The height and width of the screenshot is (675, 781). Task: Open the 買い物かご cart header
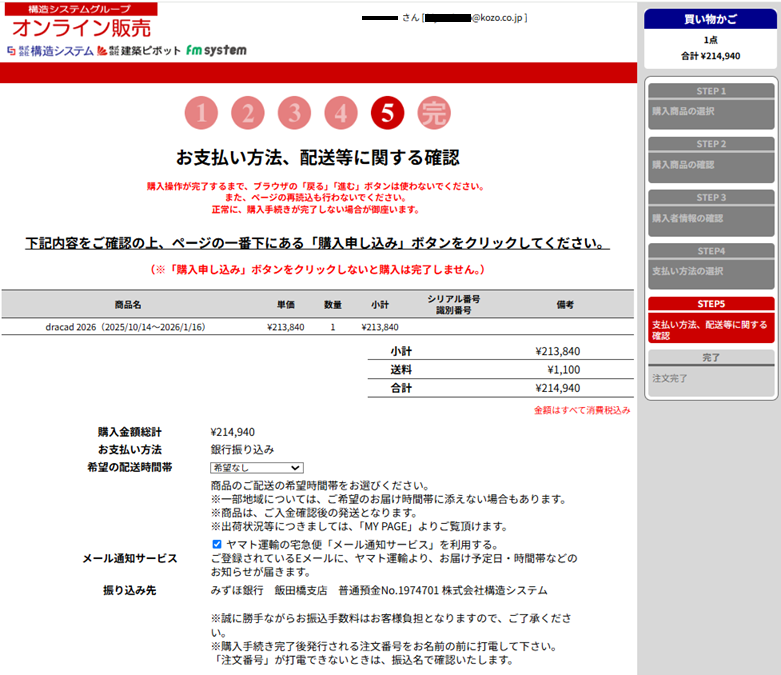point(710,18)
